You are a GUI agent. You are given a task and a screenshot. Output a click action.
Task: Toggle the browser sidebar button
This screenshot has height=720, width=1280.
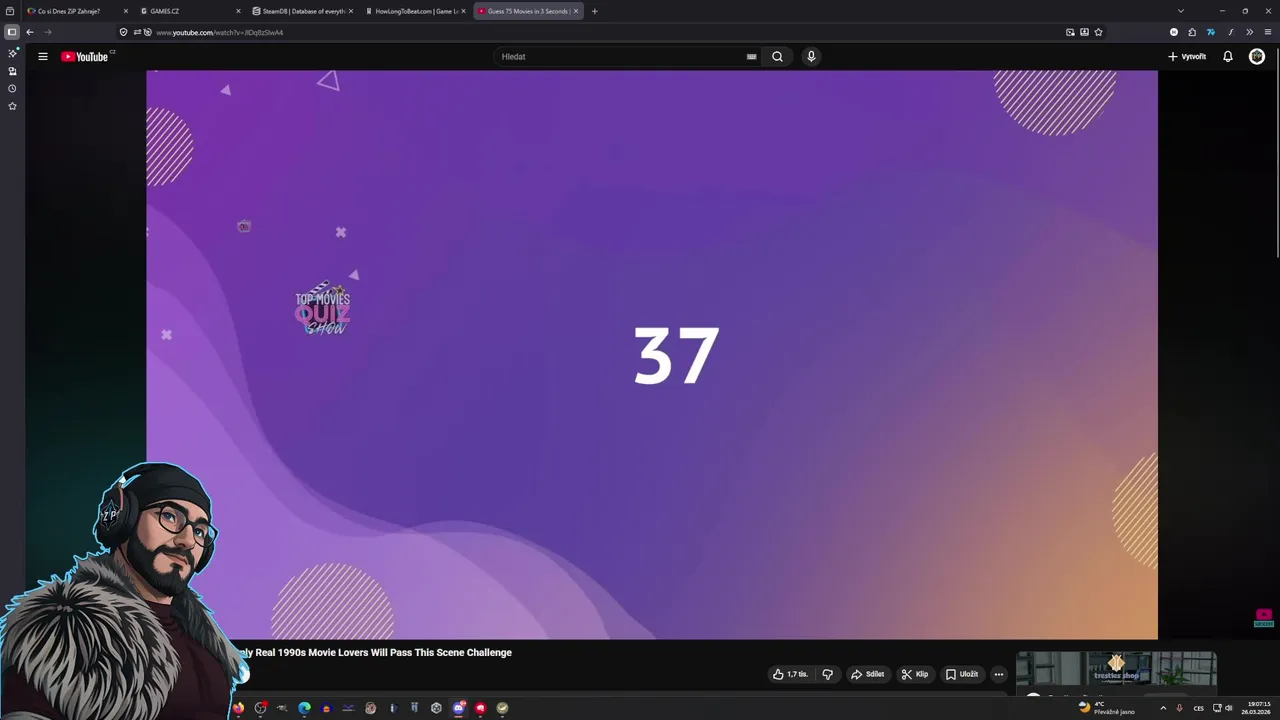[x=11, y=32]
